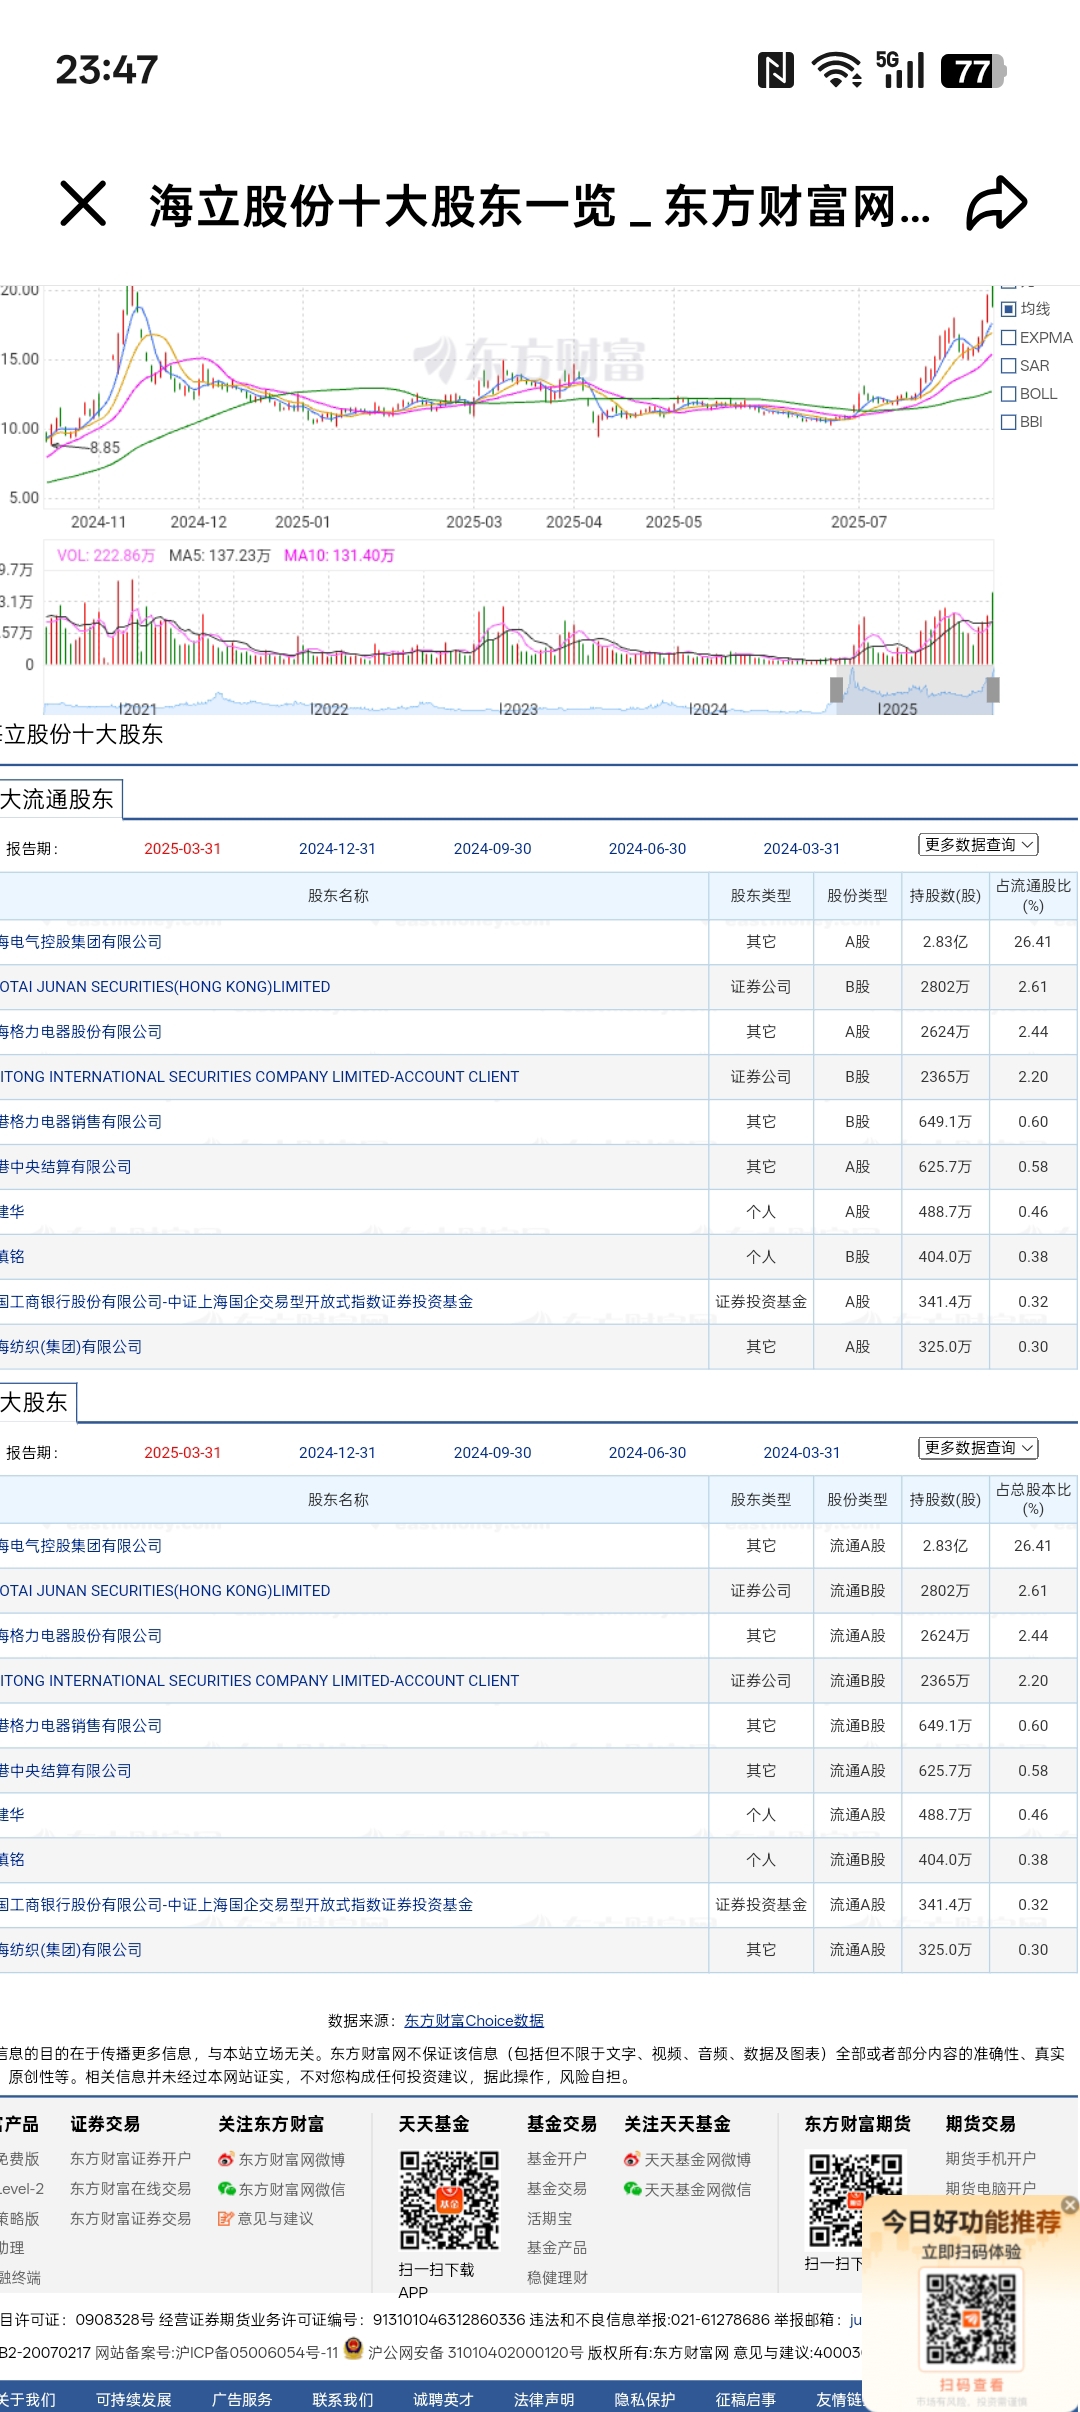This screenshot has width=1080, height=2412.
Task: Open 更多数据查询 dropdown in 大股东 section
Action: [978, 1447]
